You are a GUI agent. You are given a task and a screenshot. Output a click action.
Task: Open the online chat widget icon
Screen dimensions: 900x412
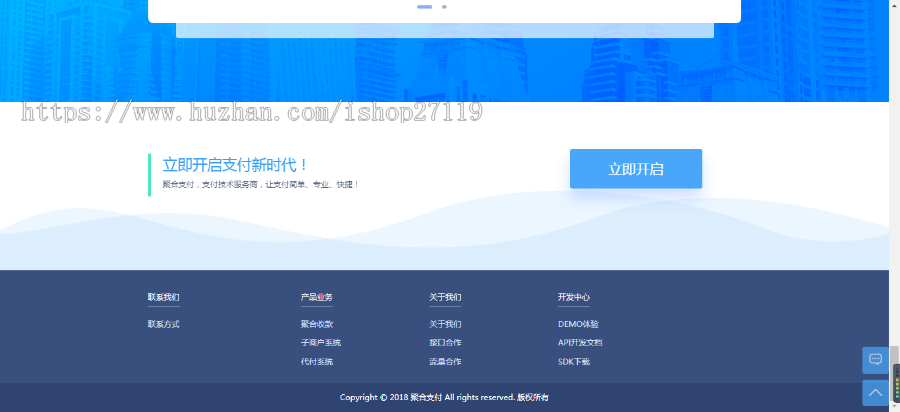click(875, 360)
